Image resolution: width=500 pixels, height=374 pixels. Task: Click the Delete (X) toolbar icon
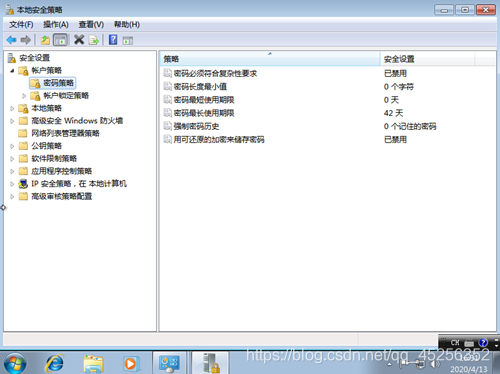pos(79,40)
